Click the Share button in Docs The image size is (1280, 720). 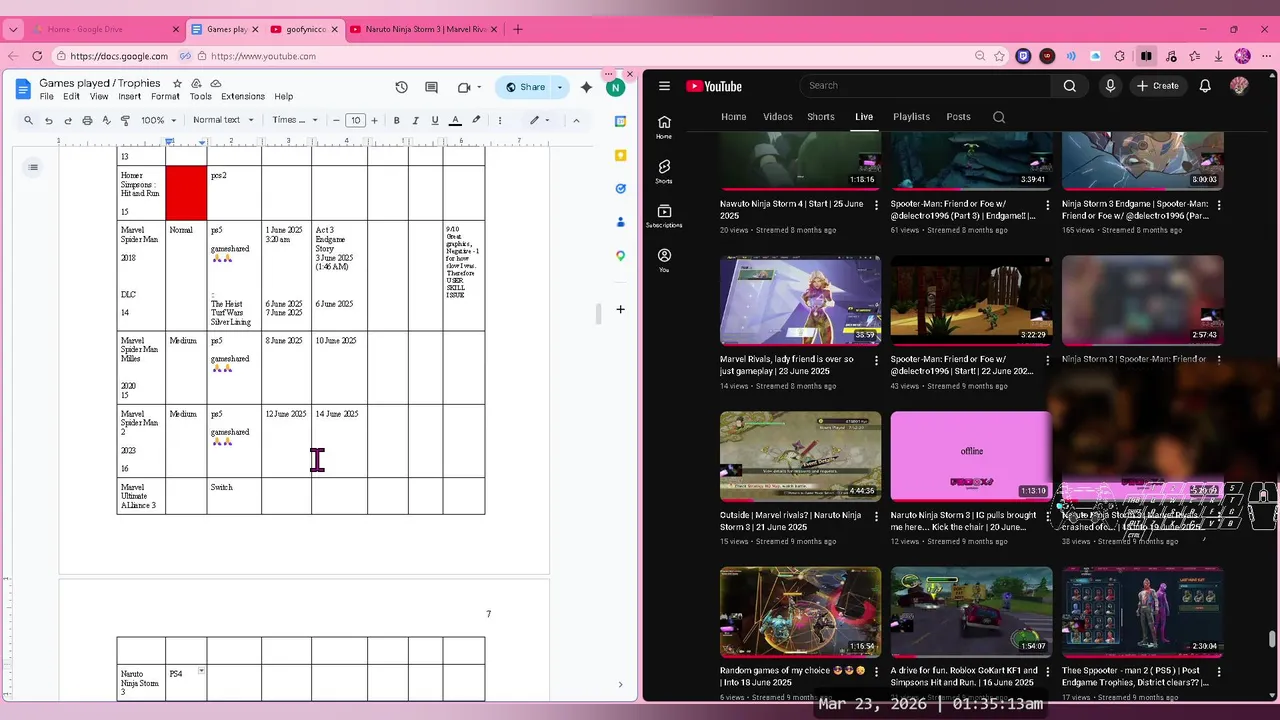pos(525,87)
